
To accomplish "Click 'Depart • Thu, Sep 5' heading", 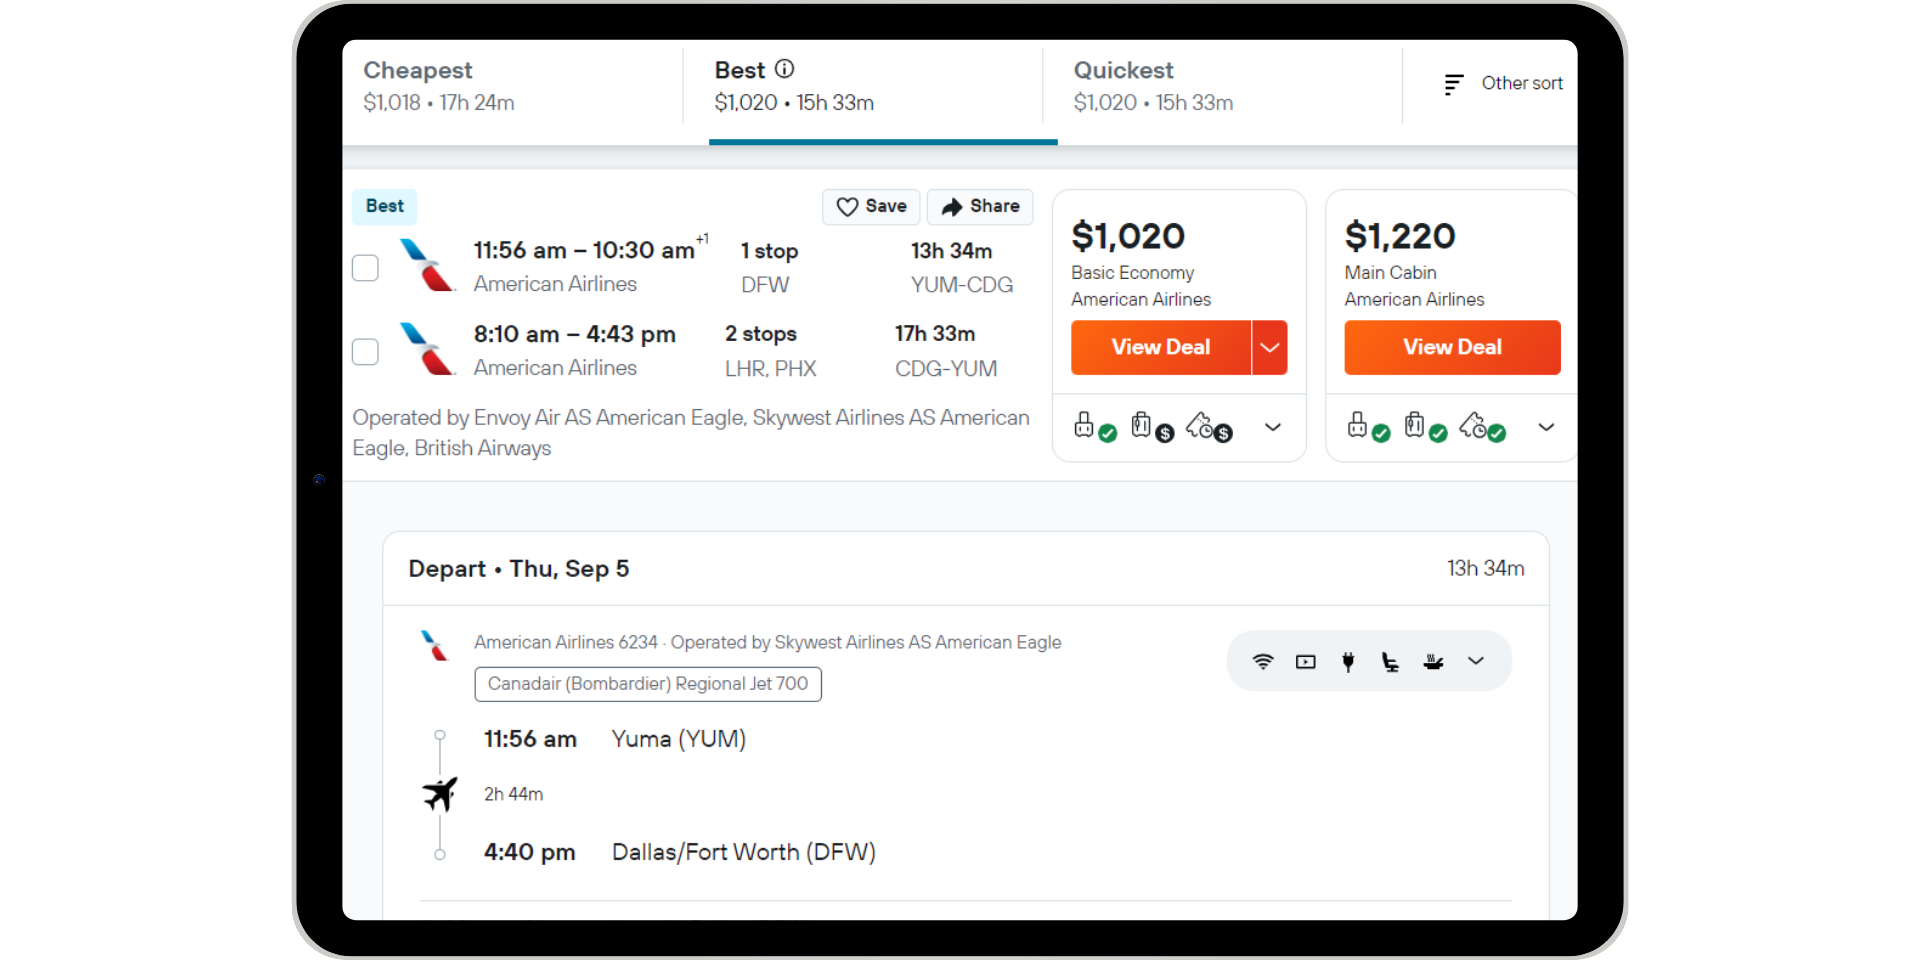I will point(519,569).
